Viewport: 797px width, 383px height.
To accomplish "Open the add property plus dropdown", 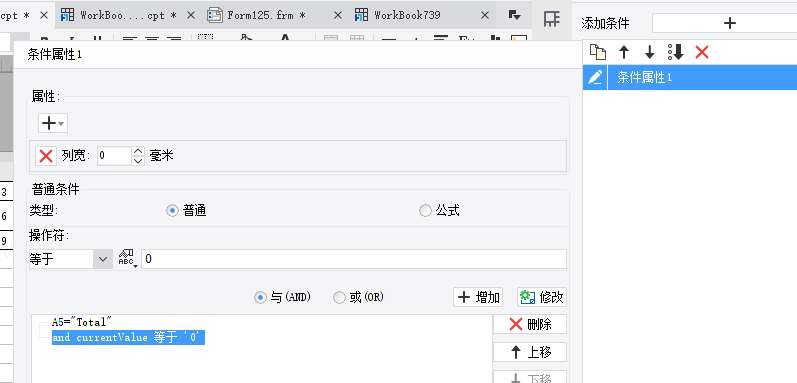I will pos(53,123).
